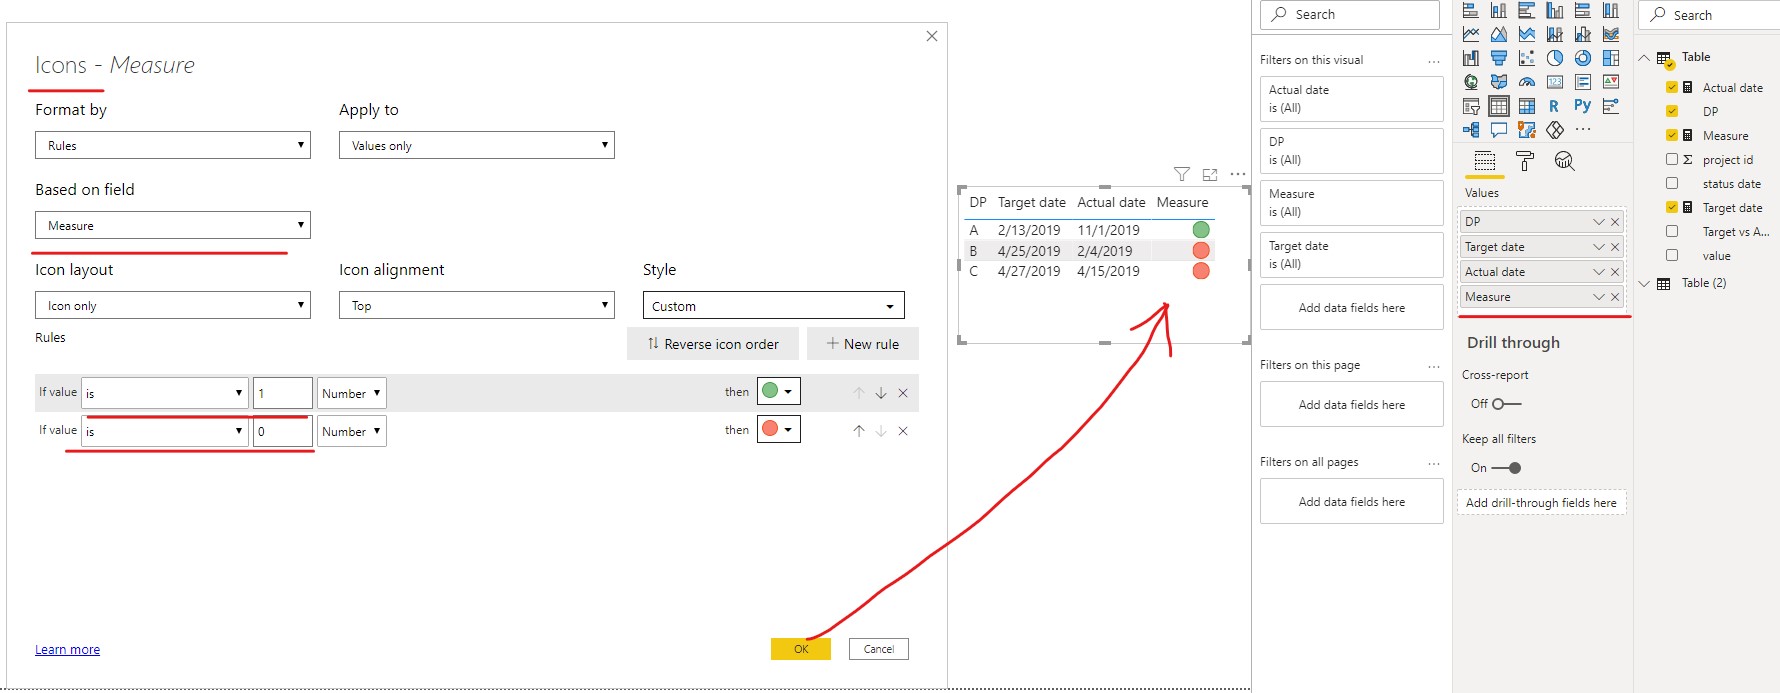The height and width of the screenshot is (693, 1780).
Task: Select the table visualization
Action: tap(1499, 106)
